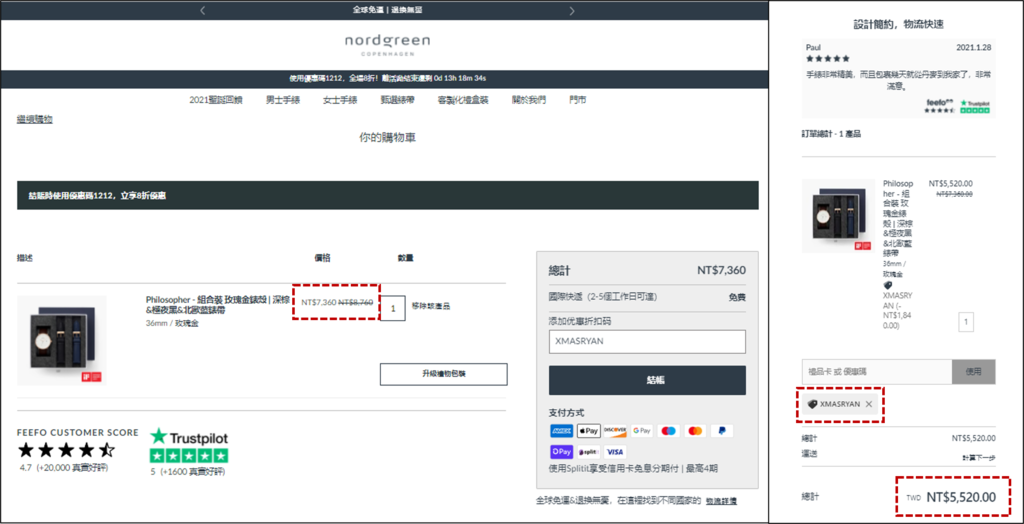Select the Discover payment icon
The height and width of the screenshot is (524, 1024).
click(615, 431)
